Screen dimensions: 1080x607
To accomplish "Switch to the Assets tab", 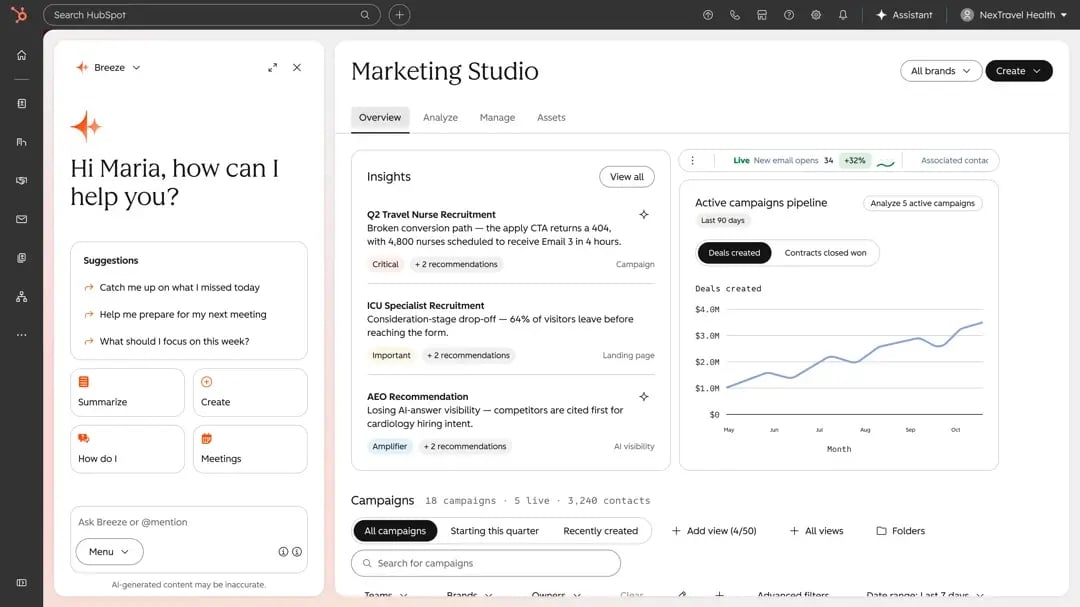I will pos(551,117).
